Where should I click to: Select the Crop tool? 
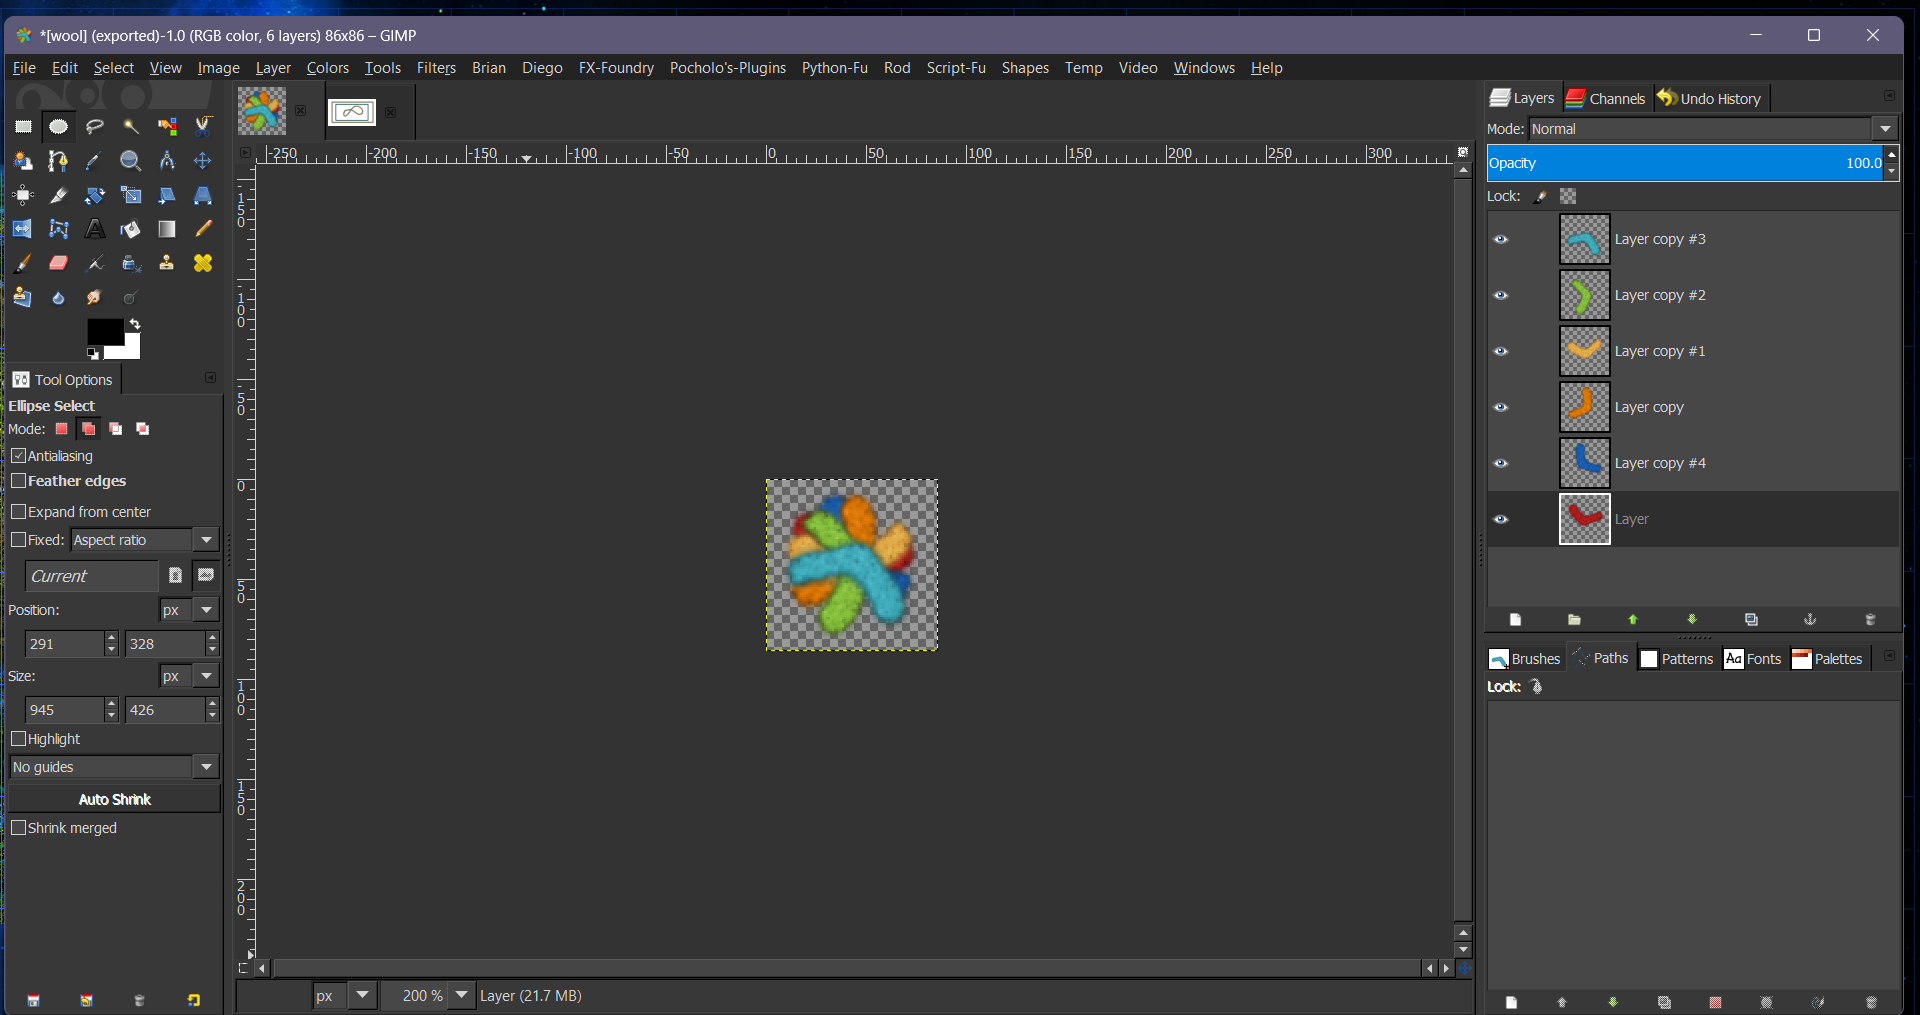[x=59, y=195]
